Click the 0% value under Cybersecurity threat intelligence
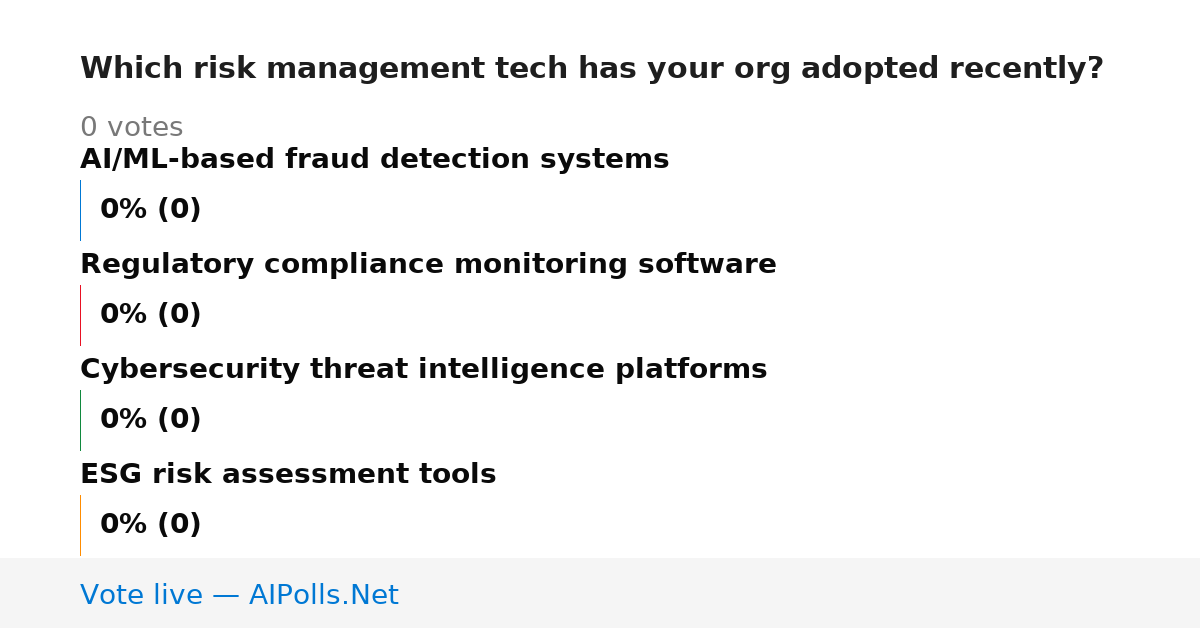1200x628 pixels. pyautogui.click(x=124, y=420)
